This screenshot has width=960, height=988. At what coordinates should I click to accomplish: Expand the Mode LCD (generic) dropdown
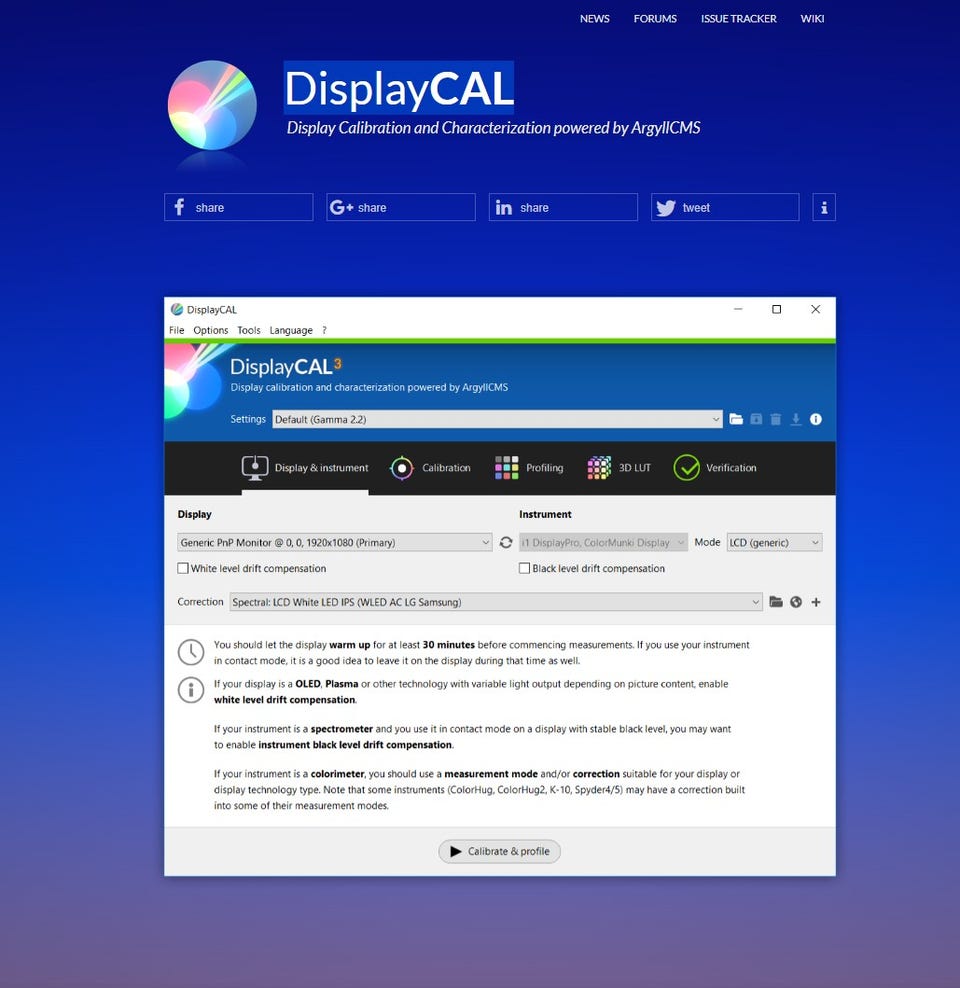click(774, 543)
